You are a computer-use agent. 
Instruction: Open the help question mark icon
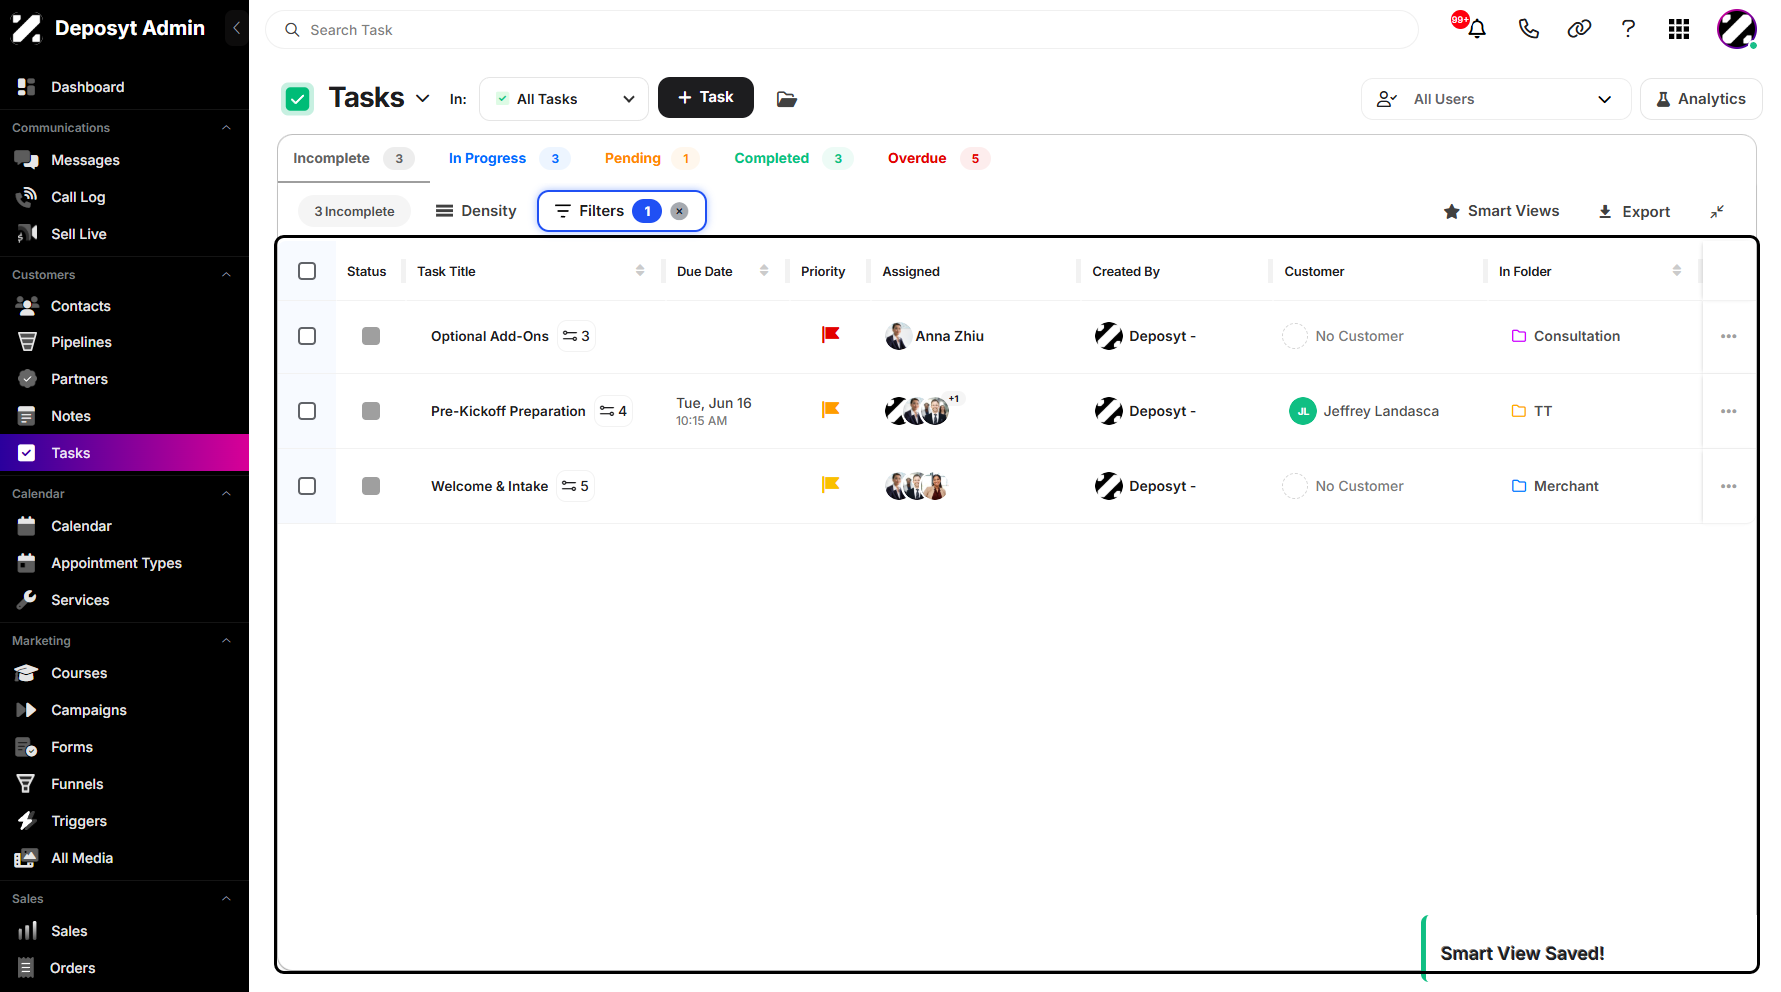[1628, 29]
